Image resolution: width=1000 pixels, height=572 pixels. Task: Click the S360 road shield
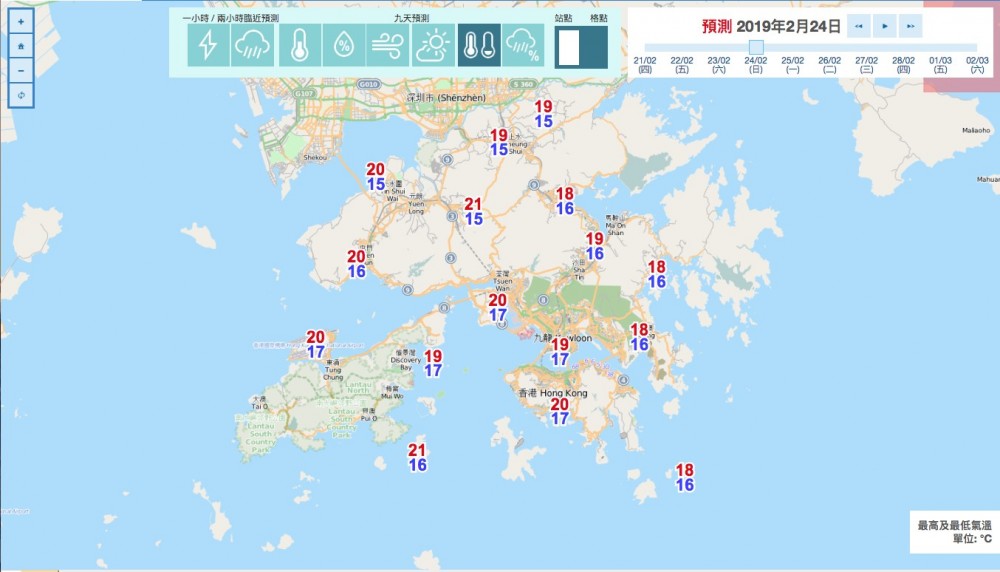522,84
